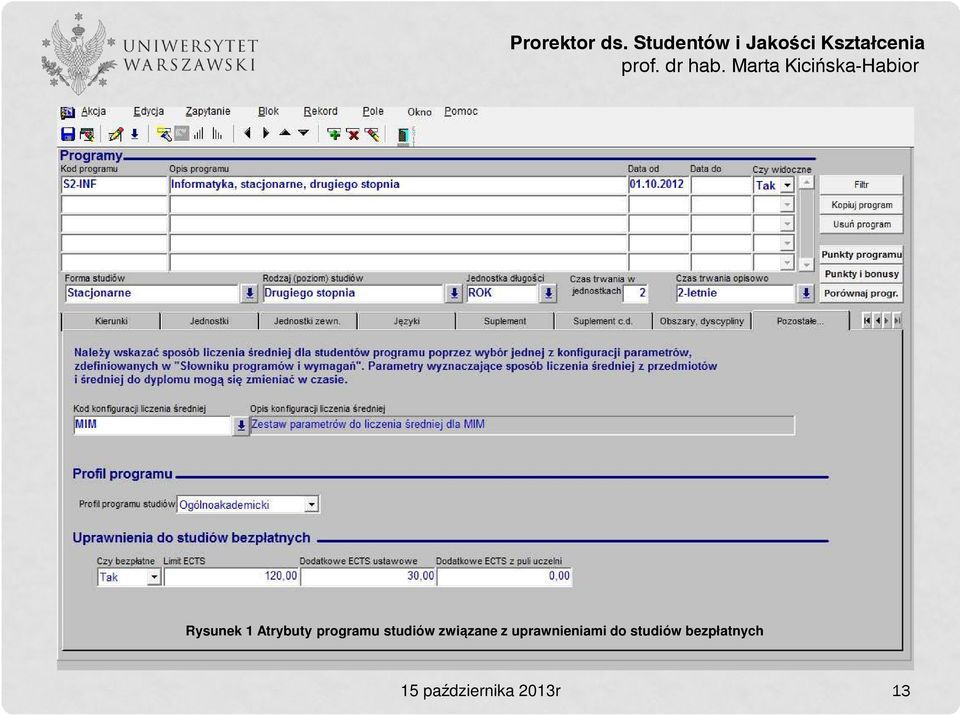This screenshot has height=715, width=960.
Task: Expand Czy widoczne dropdown in third row
Action: click(x=787, y=224)
